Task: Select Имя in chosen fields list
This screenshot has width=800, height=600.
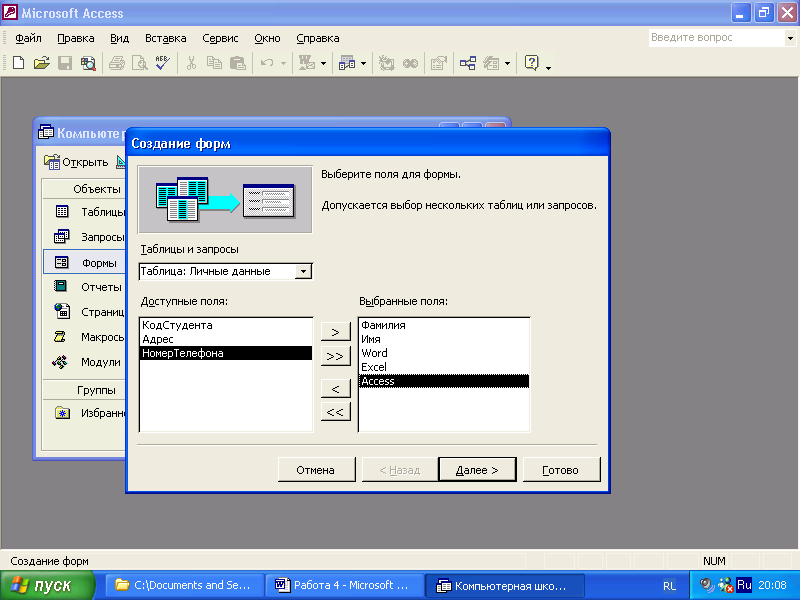Action: (x=444, y=339)
